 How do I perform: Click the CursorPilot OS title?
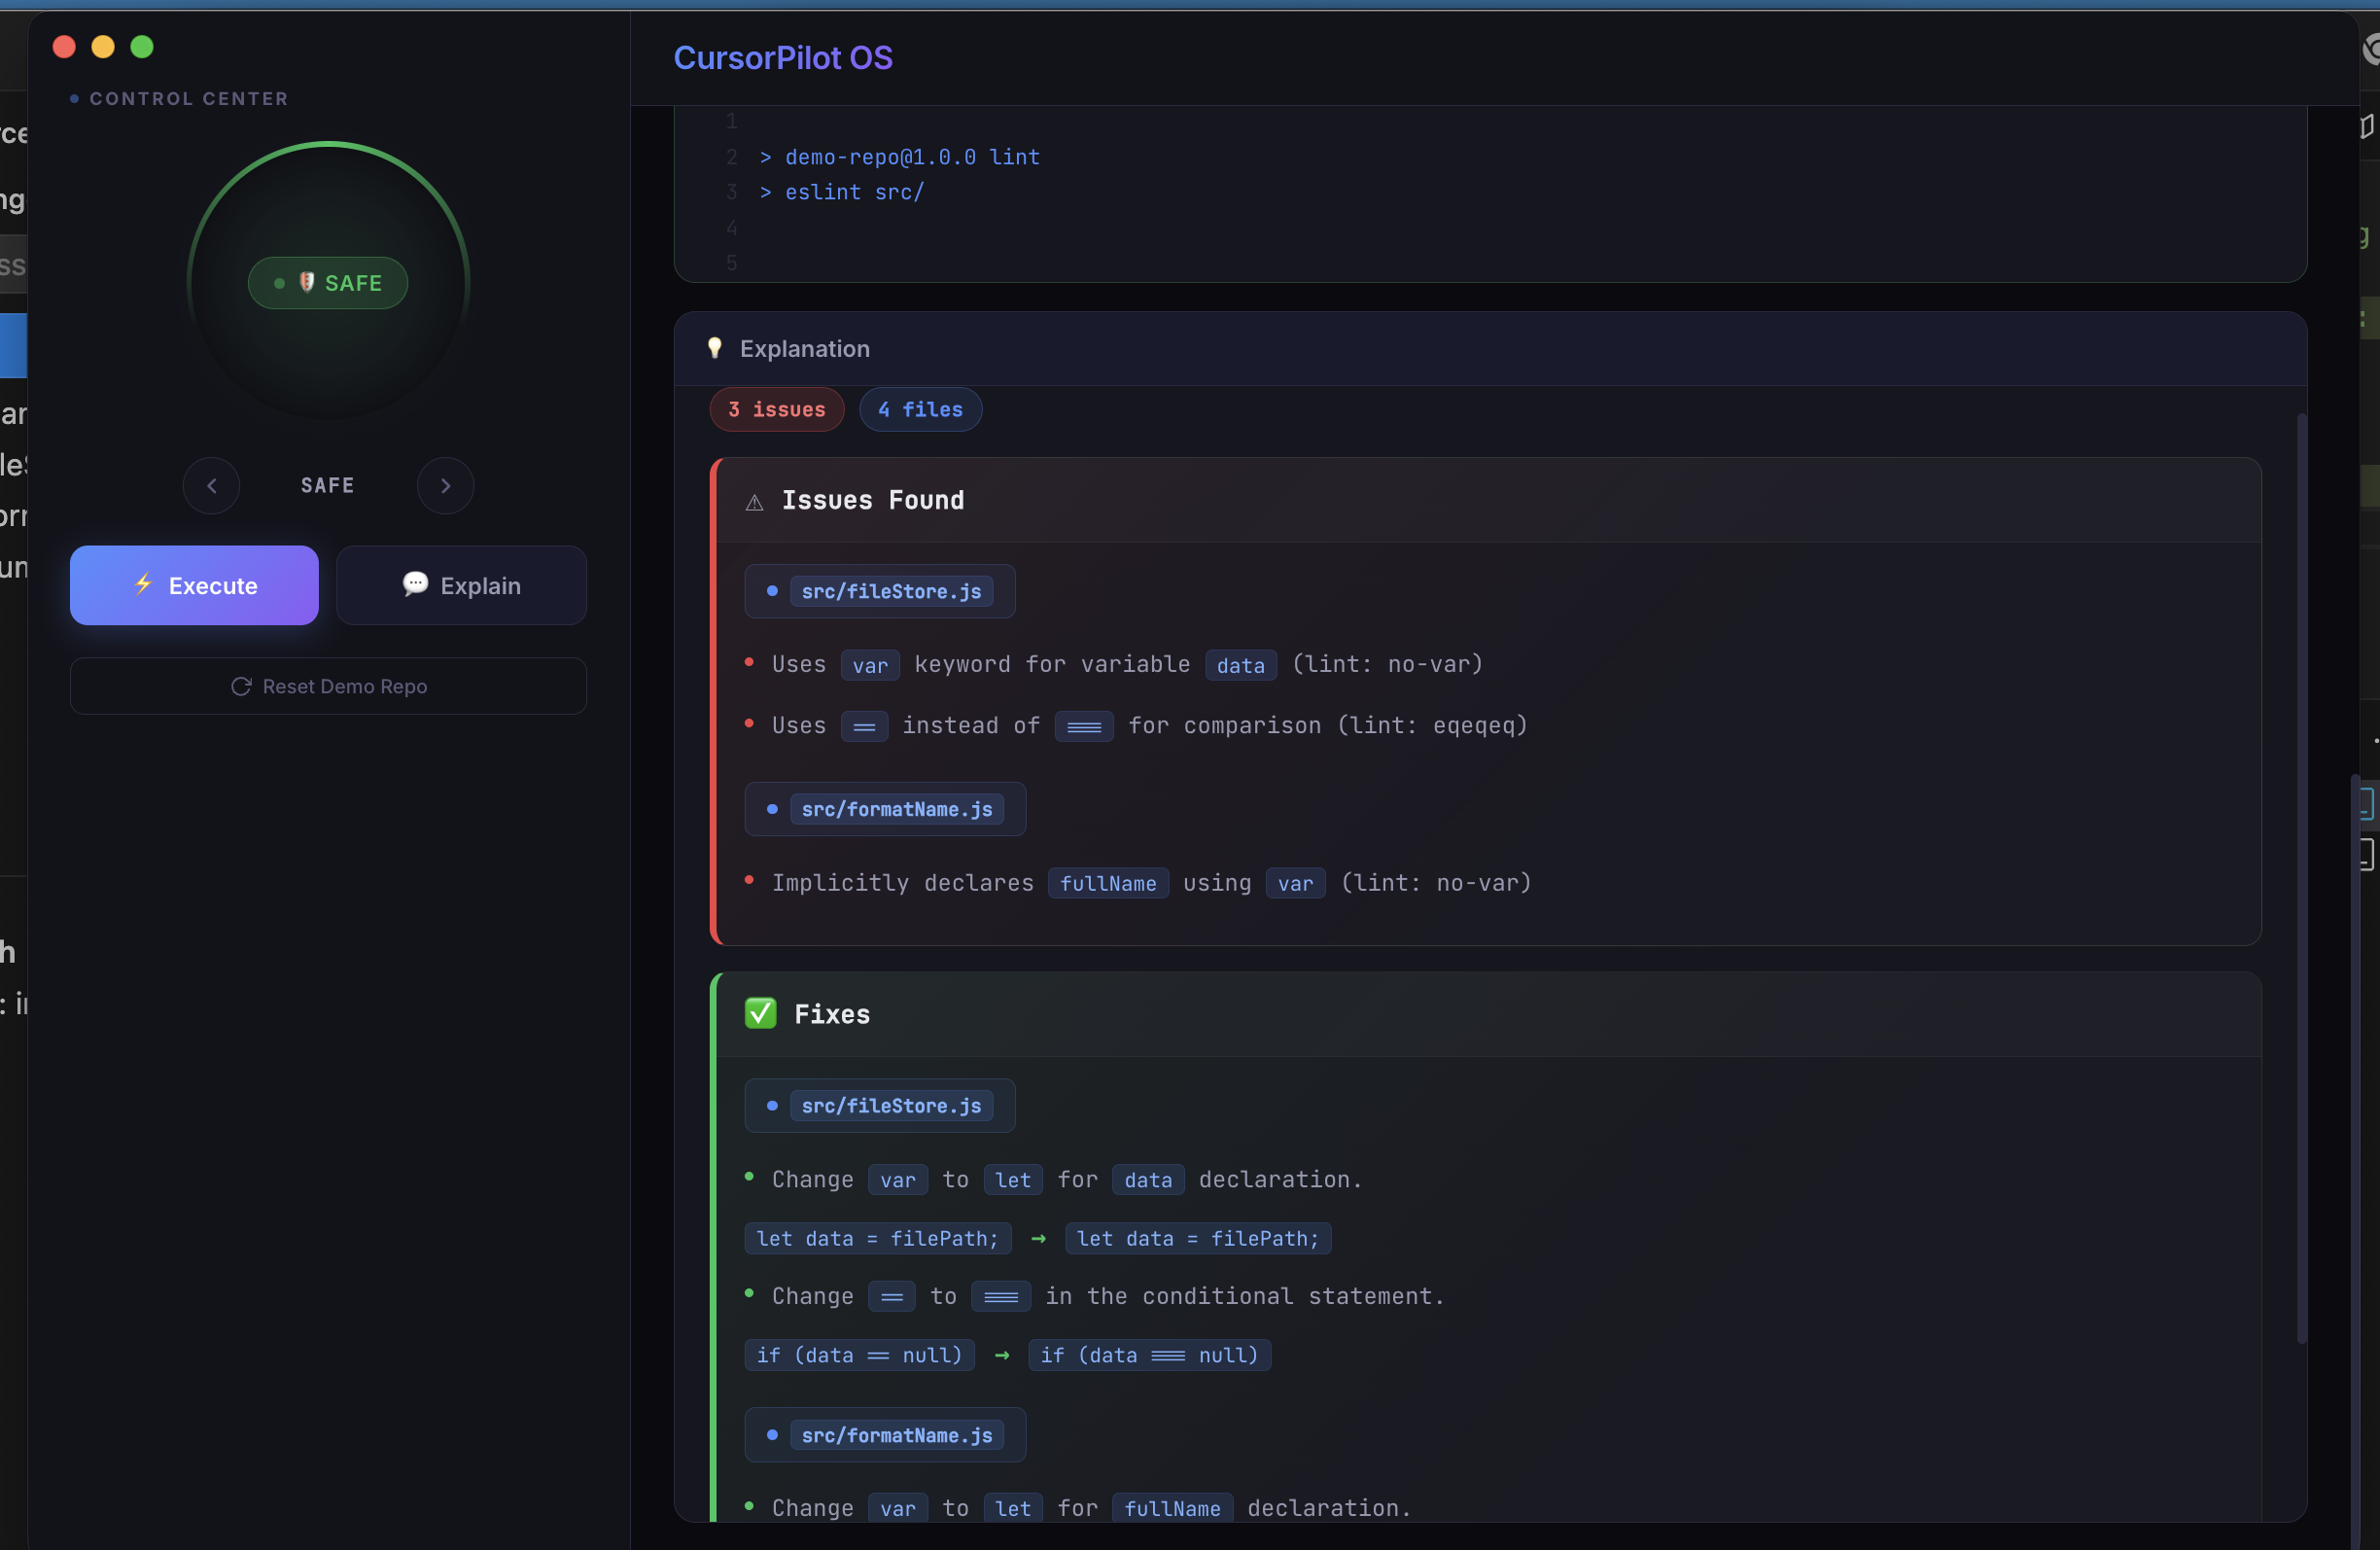tap(783, 58)
